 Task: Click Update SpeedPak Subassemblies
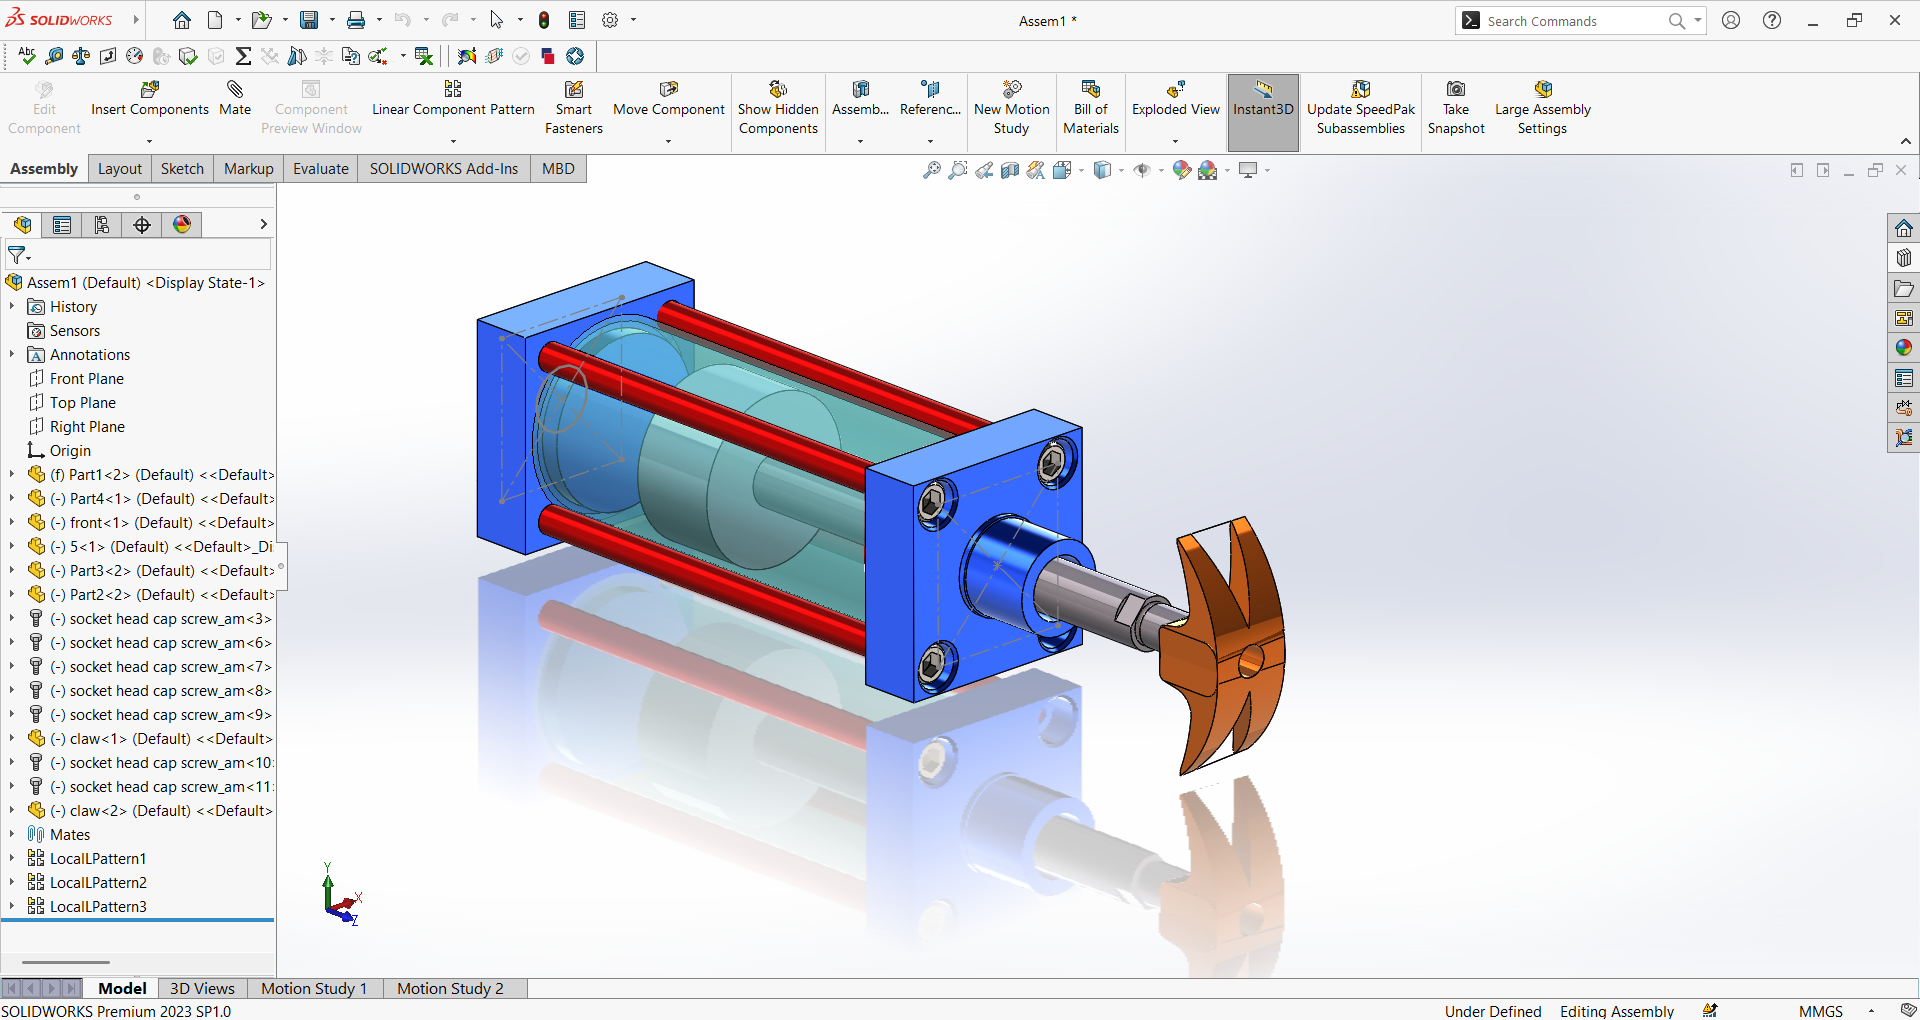[x=1360, y=108]
